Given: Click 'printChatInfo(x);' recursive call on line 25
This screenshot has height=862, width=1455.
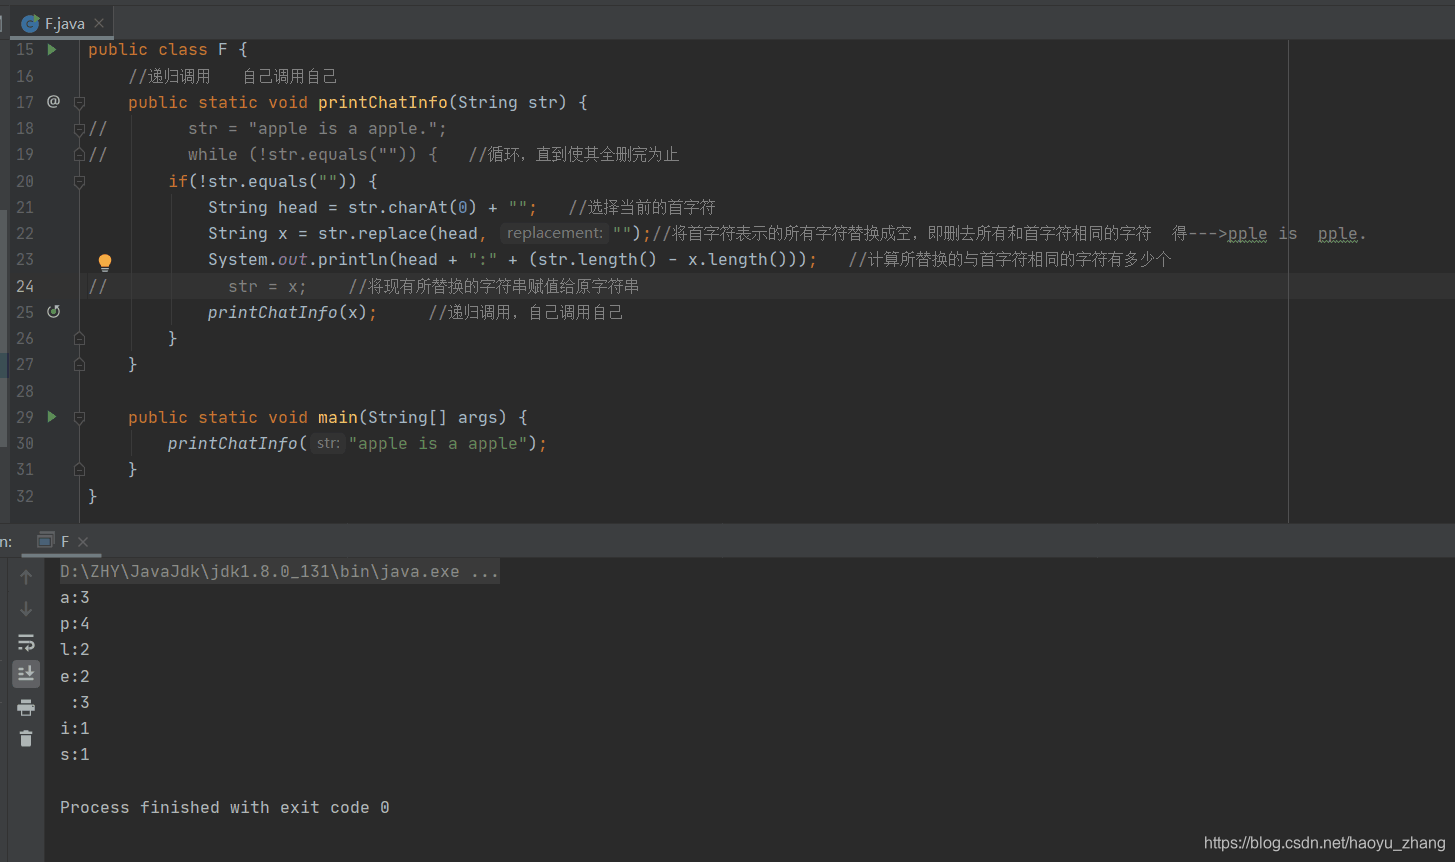Looking at the screenshot, I should click(293, 312).
